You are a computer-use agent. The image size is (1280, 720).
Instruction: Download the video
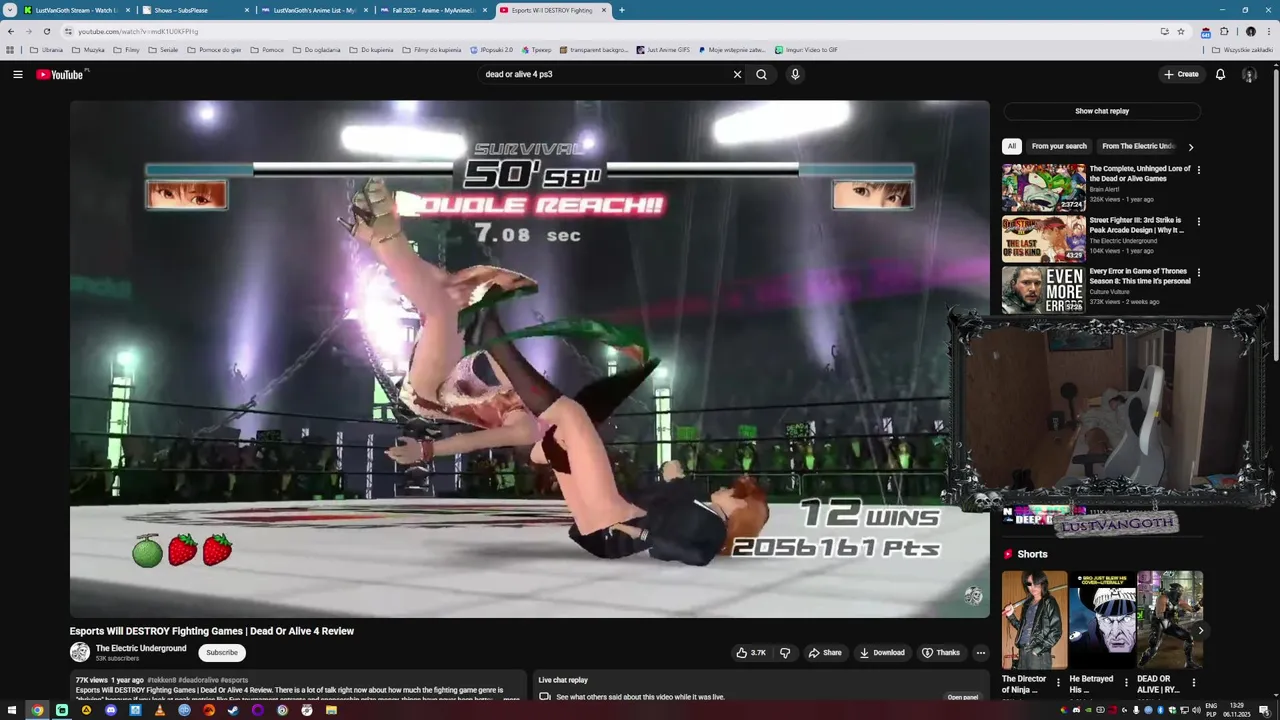(881, 653)
